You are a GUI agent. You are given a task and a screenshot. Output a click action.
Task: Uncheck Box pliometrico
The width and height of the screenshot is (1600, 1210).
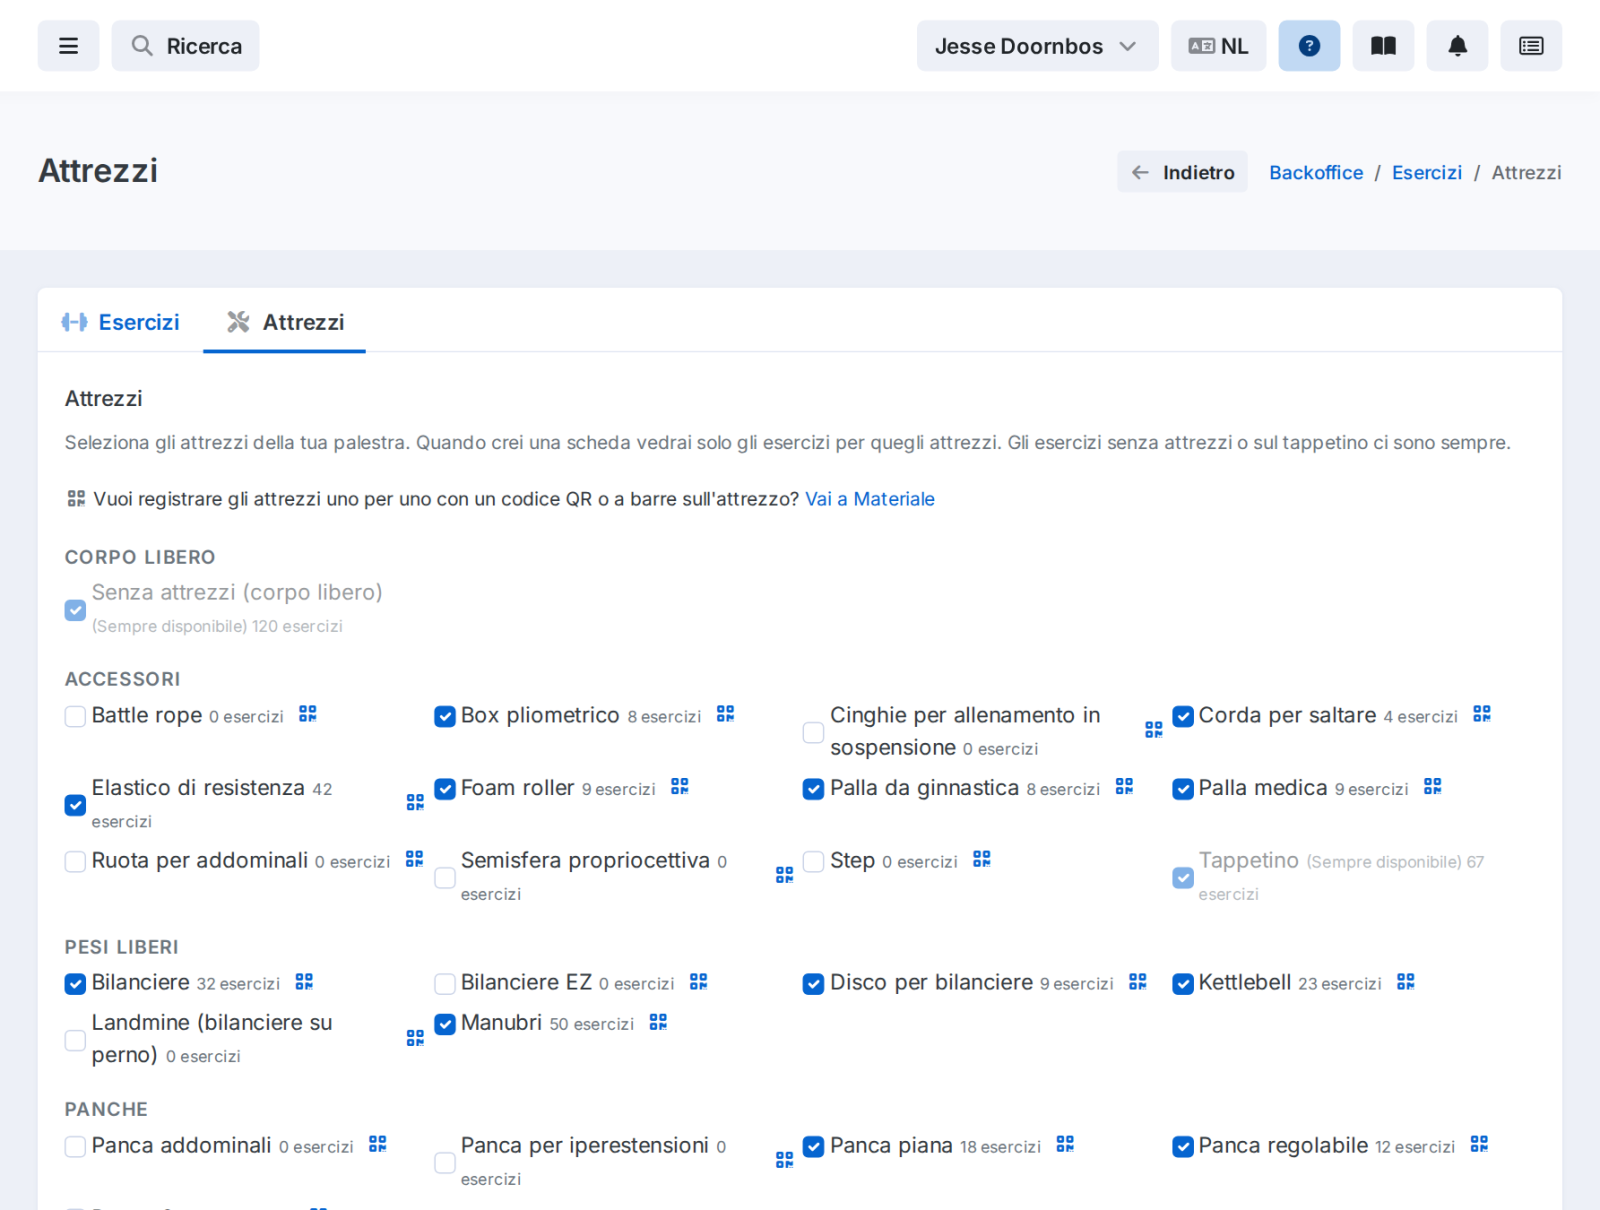(445, 716)
